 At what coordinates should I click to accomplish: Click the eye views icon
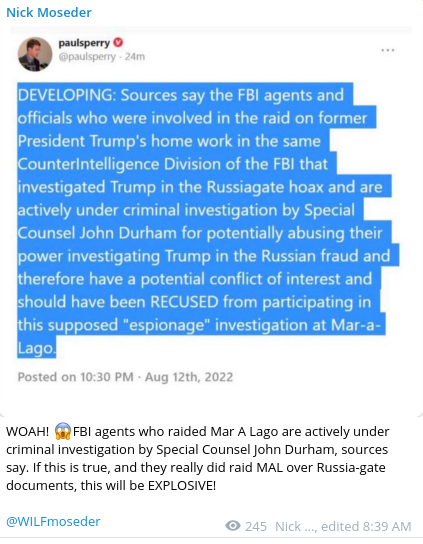point(233,526)
